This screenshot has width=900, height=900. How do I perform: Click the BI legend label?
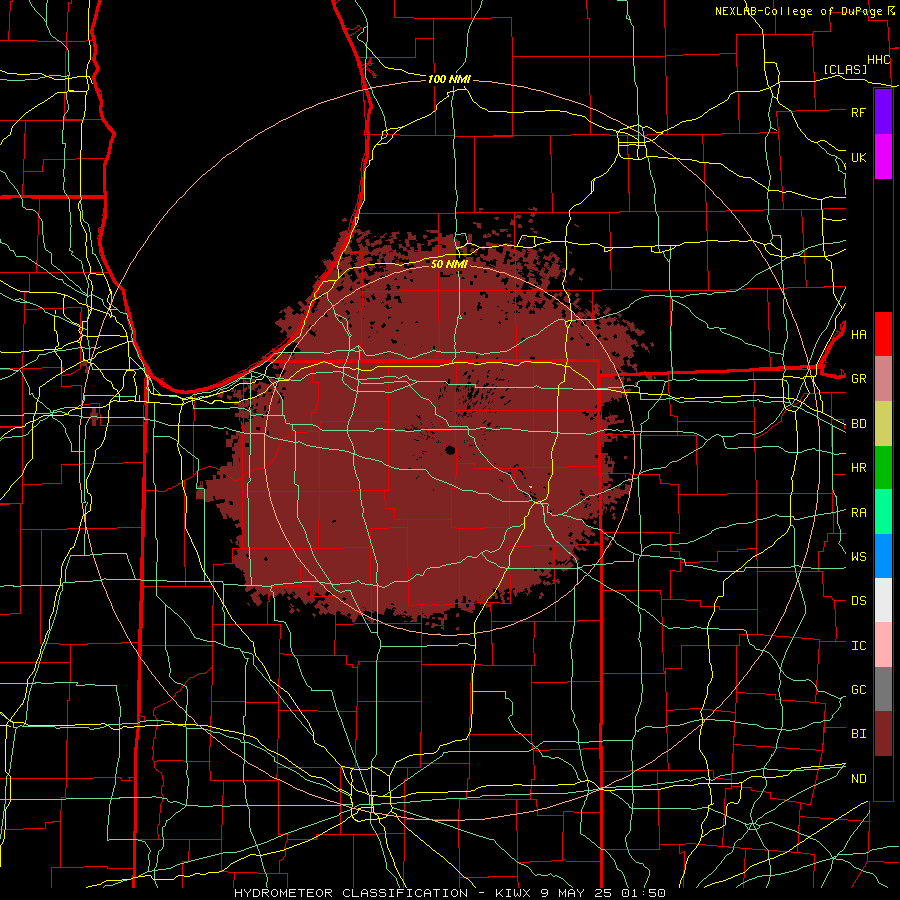click(x=858, y=734)
